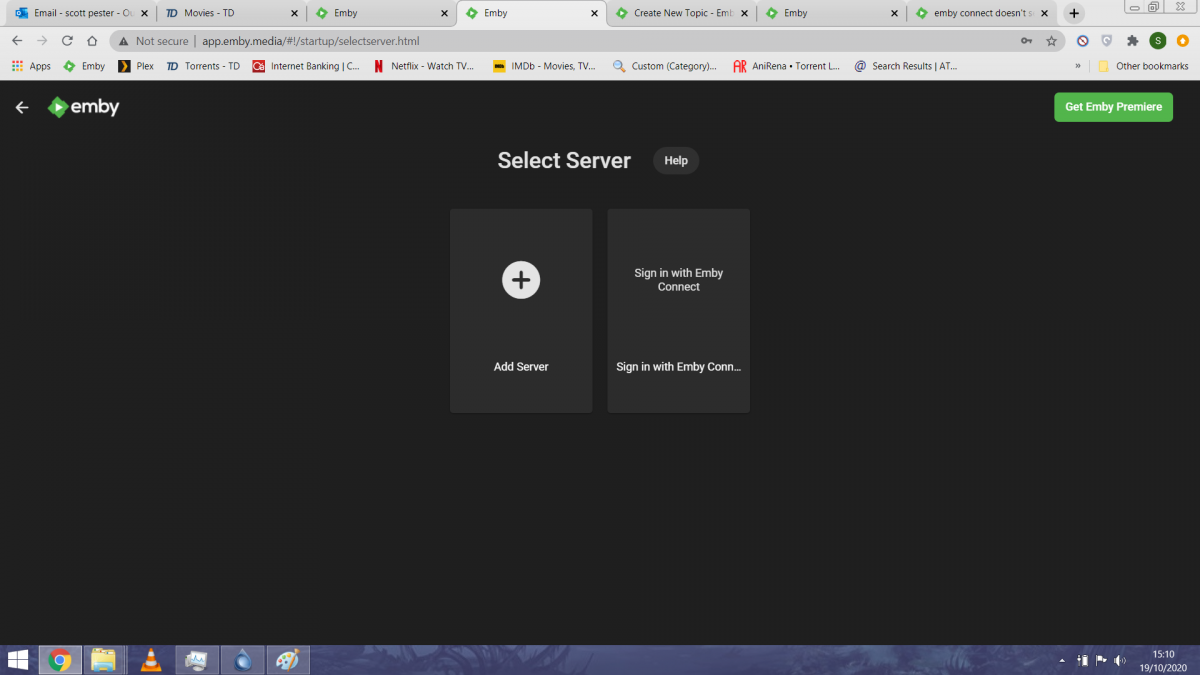Switch to the Create New Topic tab
Viewport: 1200px width, 675px height.
click(x=680, y=13)
